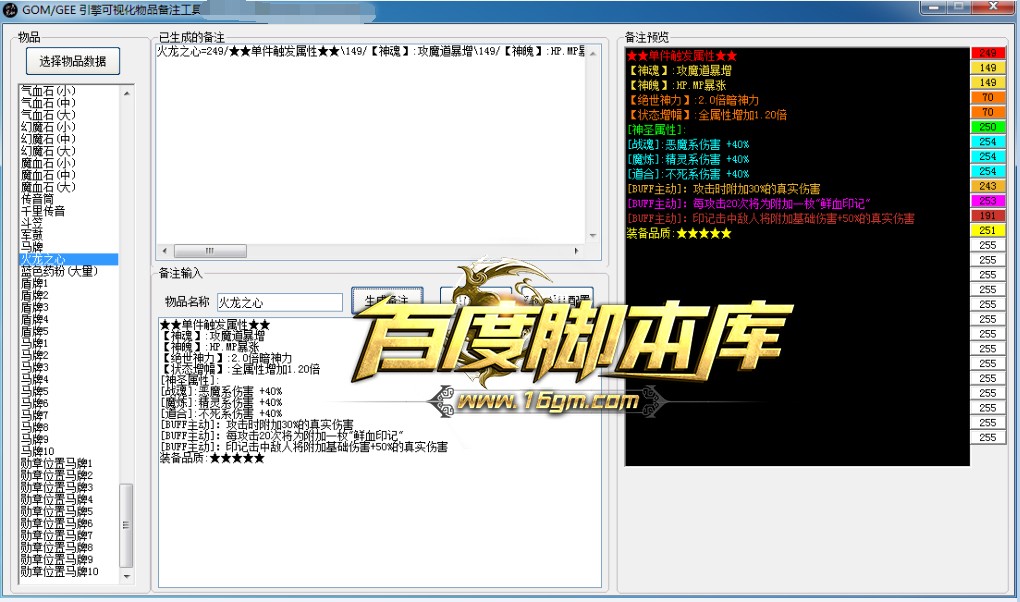Select the dark red 191 color swatch
Viewport: 1020px width, 602px height.
pyautogui.click(x=988, y=215)
